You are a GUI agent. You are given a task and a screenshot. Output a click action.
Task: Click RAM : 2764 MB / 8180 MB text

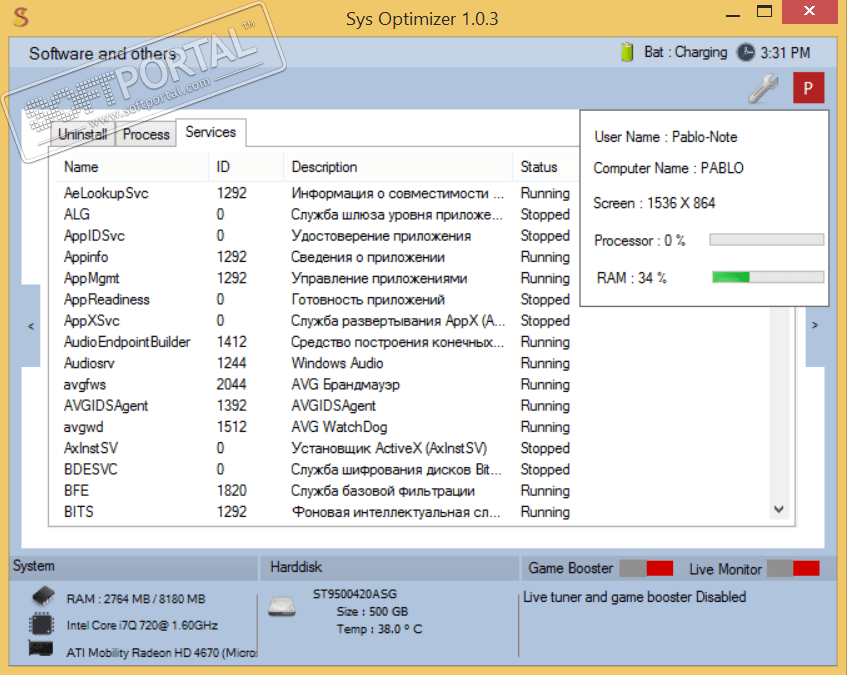136,599
